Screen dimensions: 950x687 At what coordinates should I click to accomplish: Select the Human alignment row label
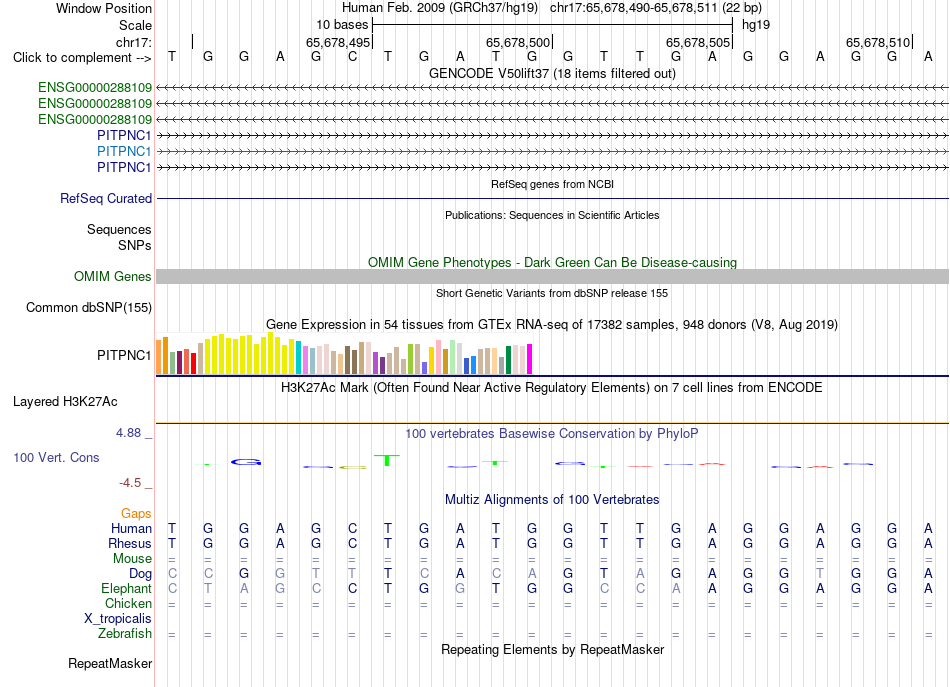131,528
